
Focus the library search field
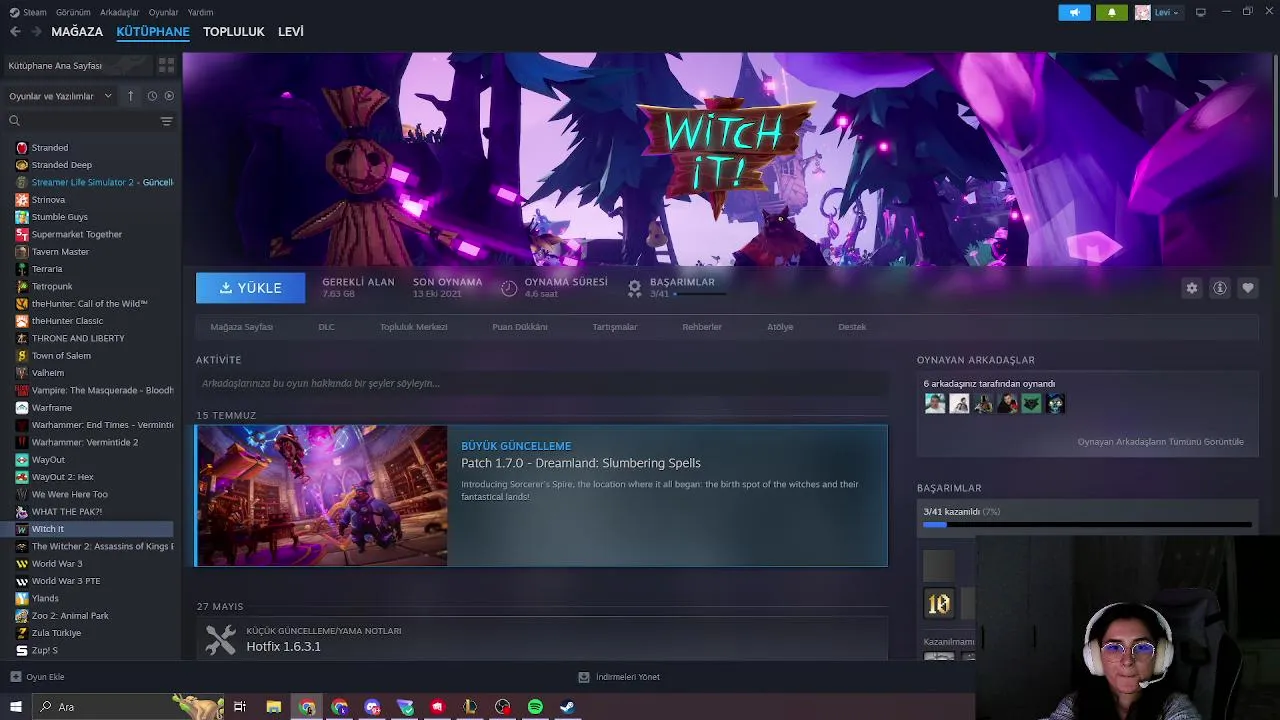tap(82, 121)
